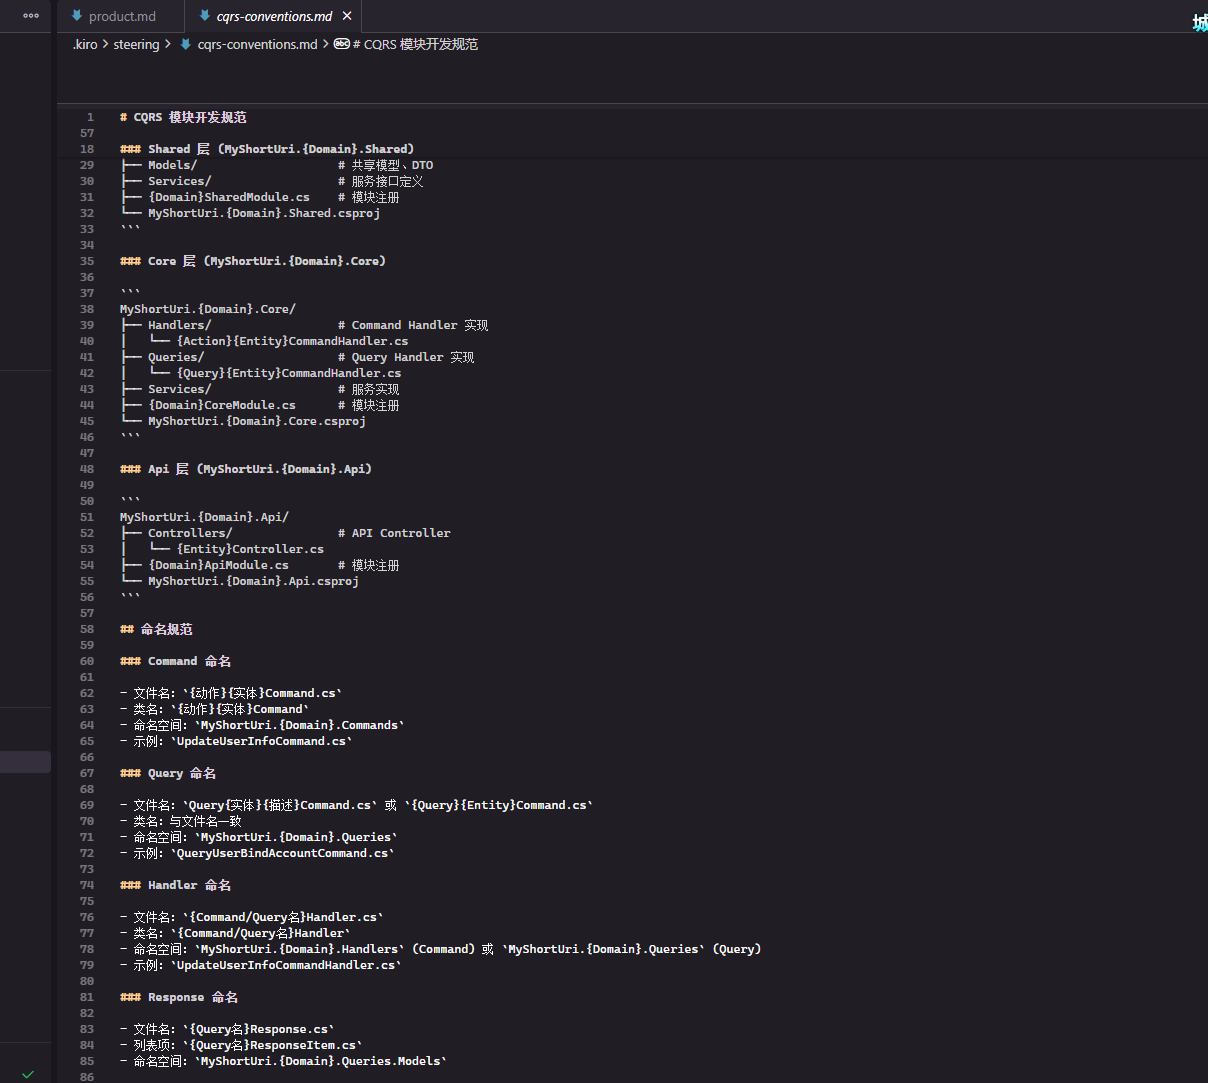Click the product.md tab file icon
The width and height of the screenshot is (1208, 1083).
(77, 16)
